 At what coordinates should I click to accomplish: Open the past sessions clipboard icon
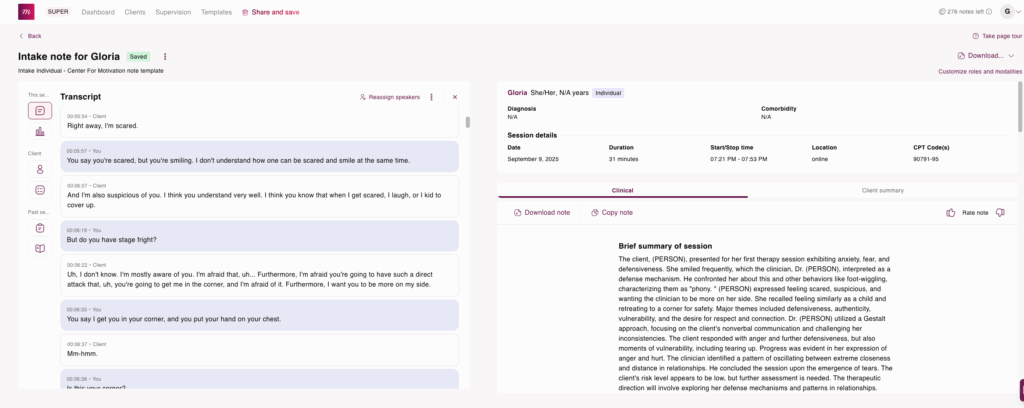pos(40,228)
